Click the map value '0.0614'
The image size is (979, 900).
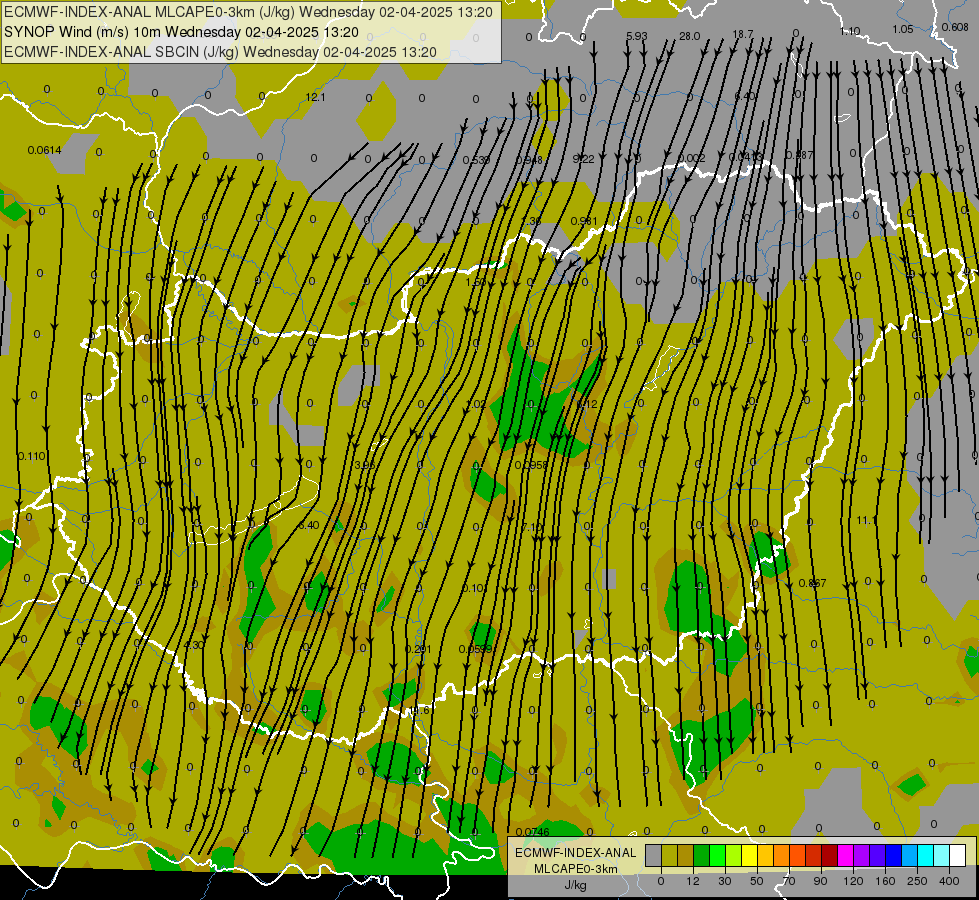(44, 150)
